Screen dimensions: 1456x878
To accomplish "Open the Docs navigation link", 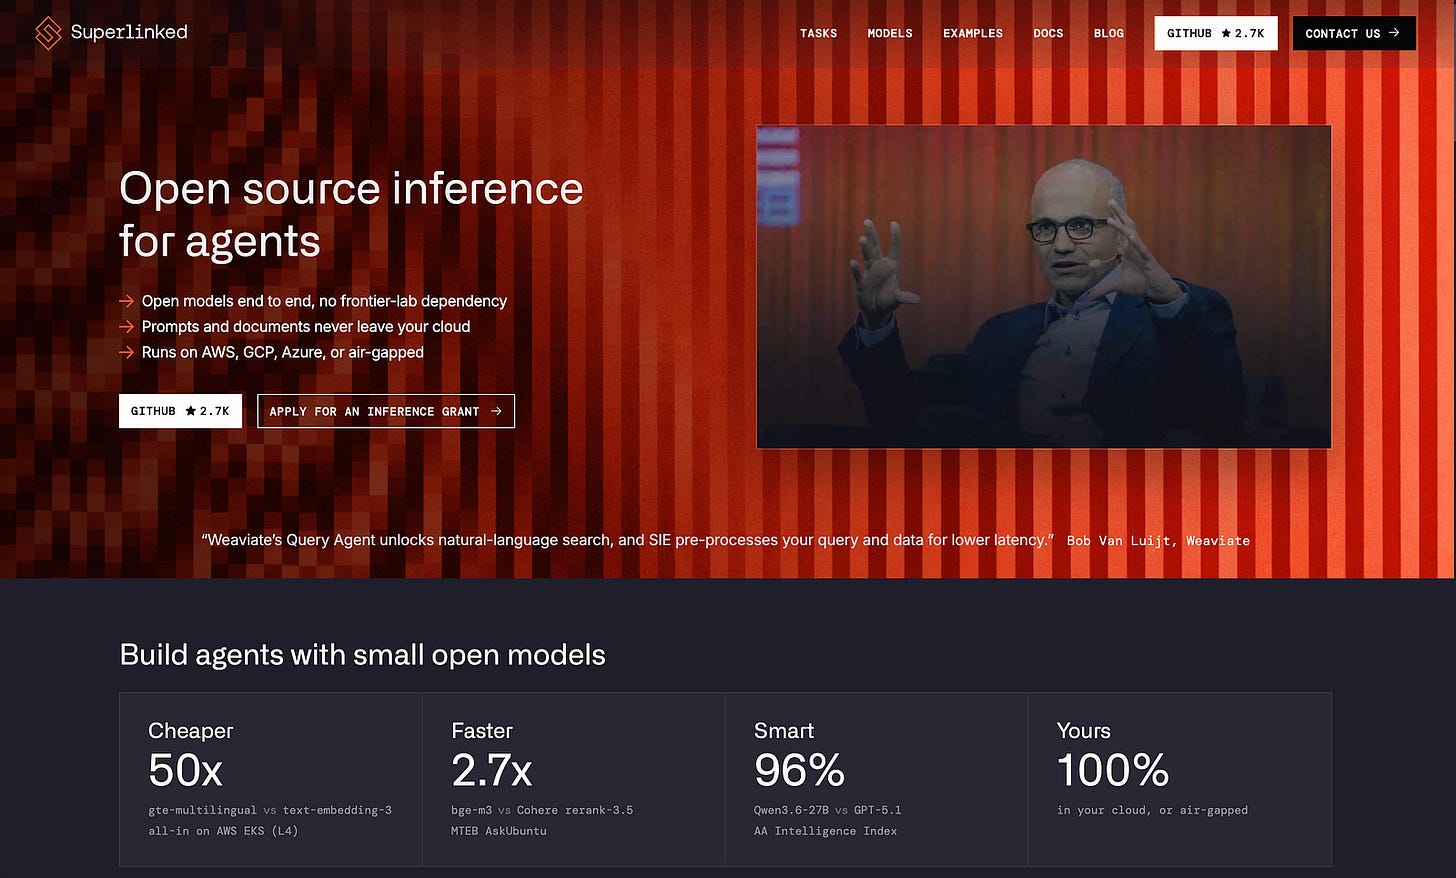I will pyautogui.click(x=1048, y=33).
